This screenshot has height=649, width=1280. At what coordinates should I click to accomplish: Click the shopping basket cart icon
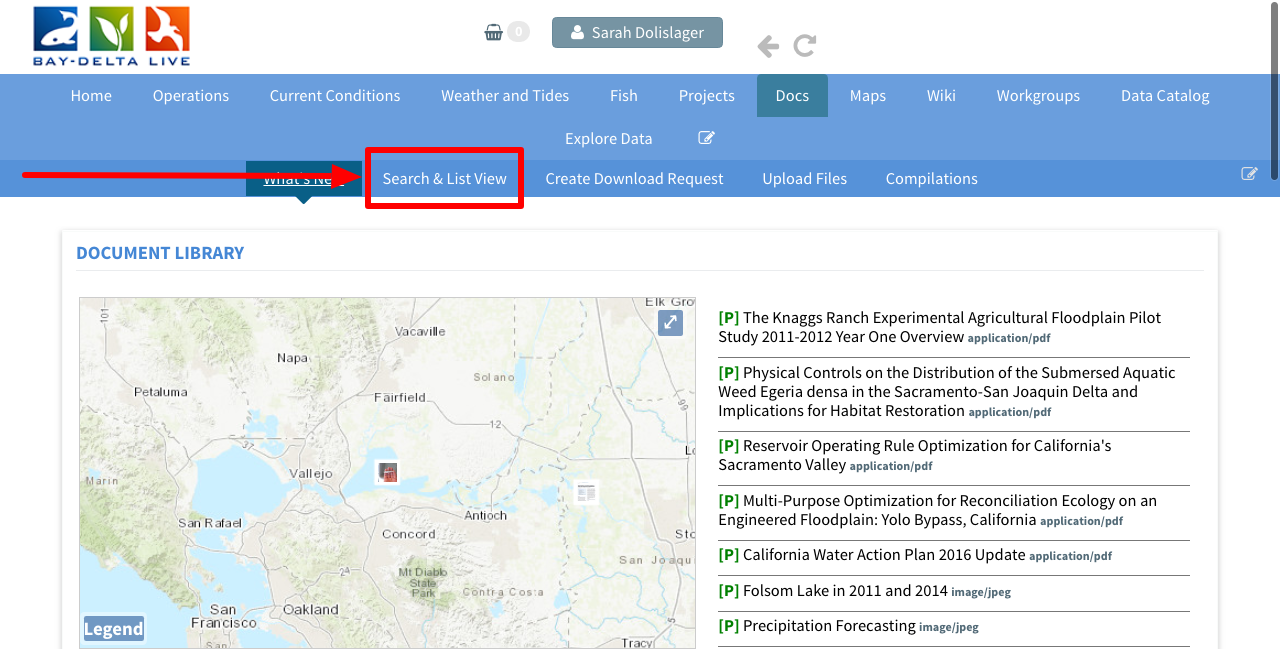pos(493,32)
